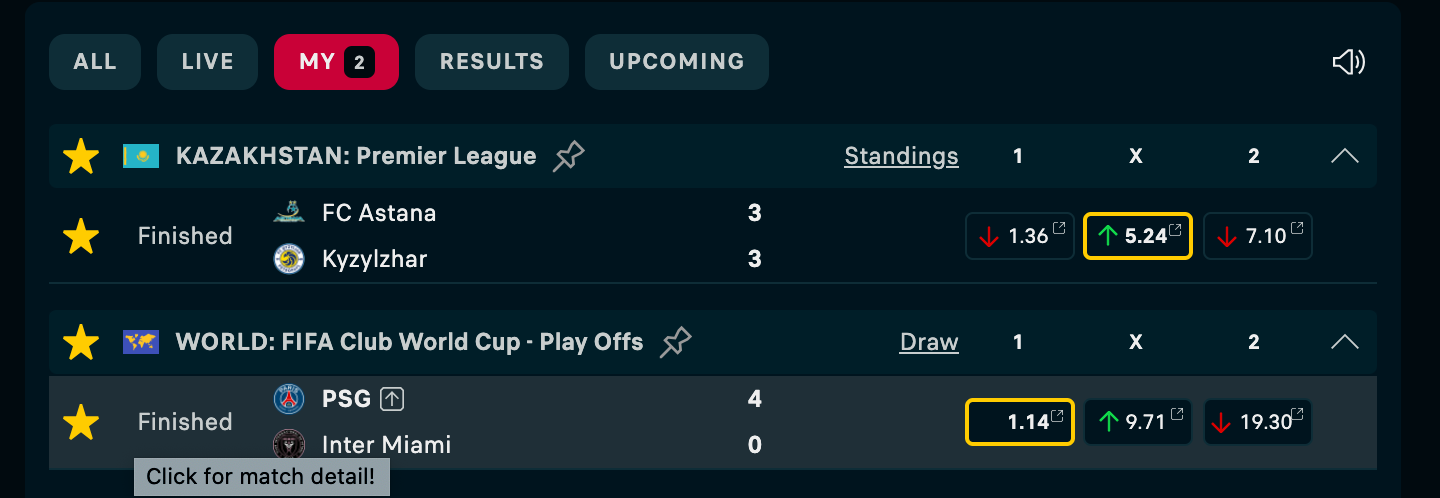Image resolution: width=1440 pixels, height=498 pixels.
Task: Unfavorite the Kazakhstan Premier League star
Action: point(81,156)
